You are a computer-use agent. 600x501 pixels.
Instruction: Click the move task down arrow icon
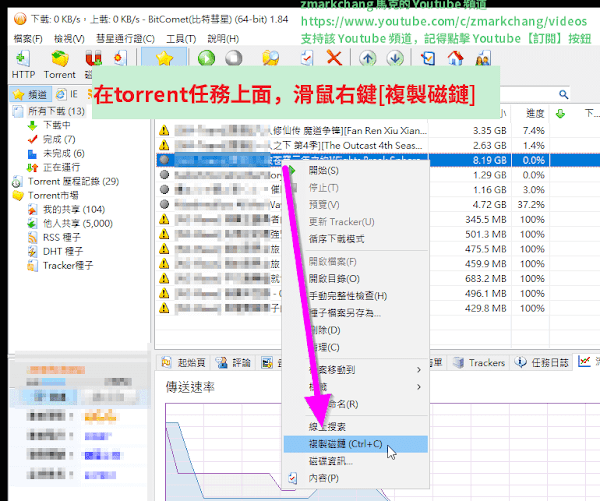pyautogui.click(x=395, y=59)
